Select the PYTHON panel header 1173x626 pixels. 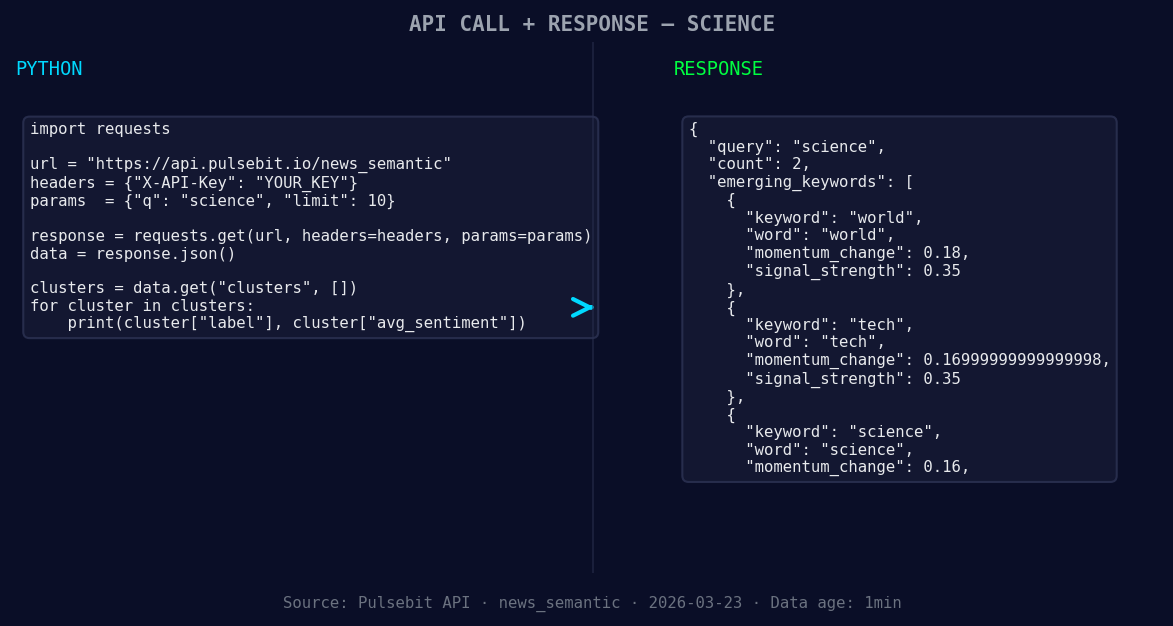pyautogui.click(x=49, y=68)
